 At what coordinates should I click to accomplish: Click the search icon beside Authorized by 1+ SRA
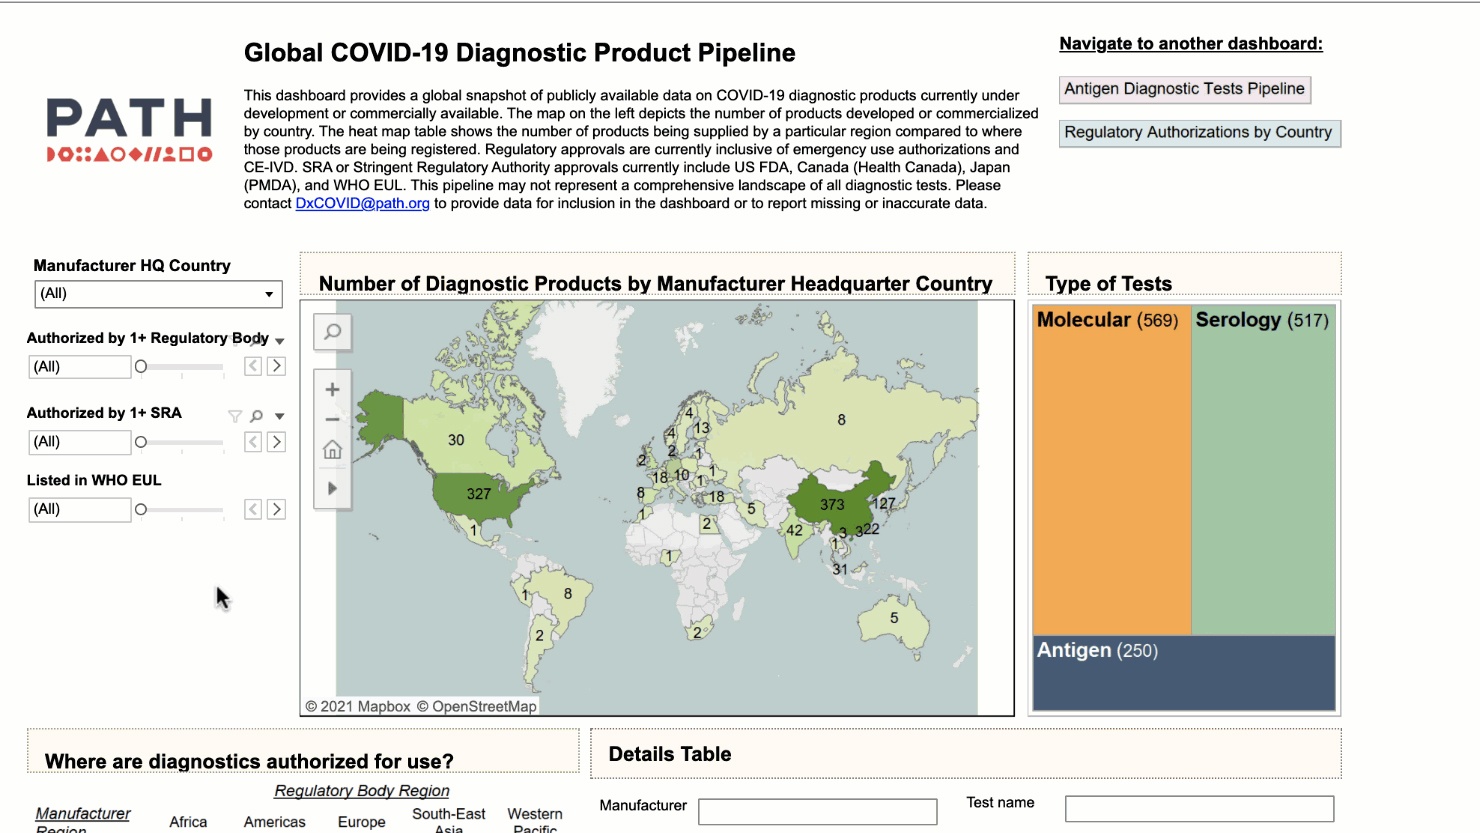coord(257,416)
